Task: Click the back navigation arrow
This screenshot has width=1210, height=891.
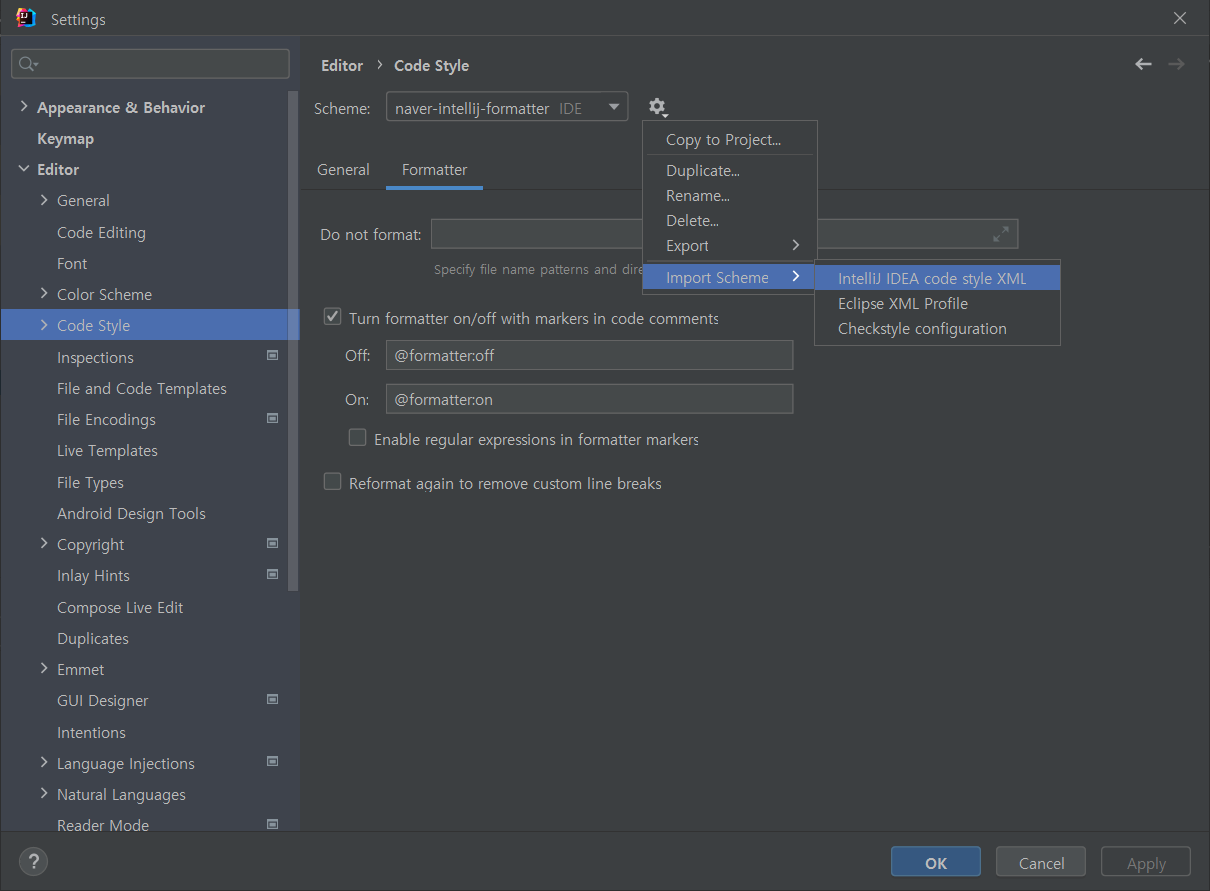Action: [1143, 64]
